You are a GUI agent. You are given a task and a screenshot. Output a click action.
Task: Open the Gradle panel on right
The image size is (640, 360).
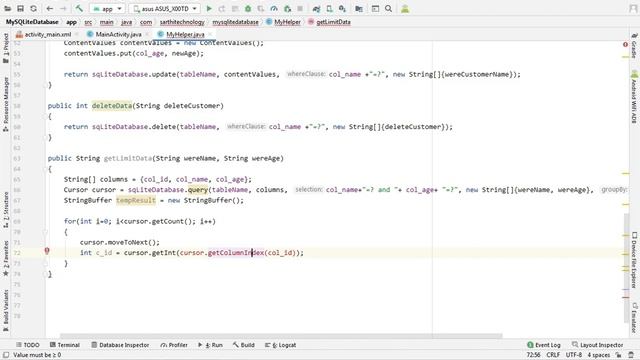[x=634, y=47]
